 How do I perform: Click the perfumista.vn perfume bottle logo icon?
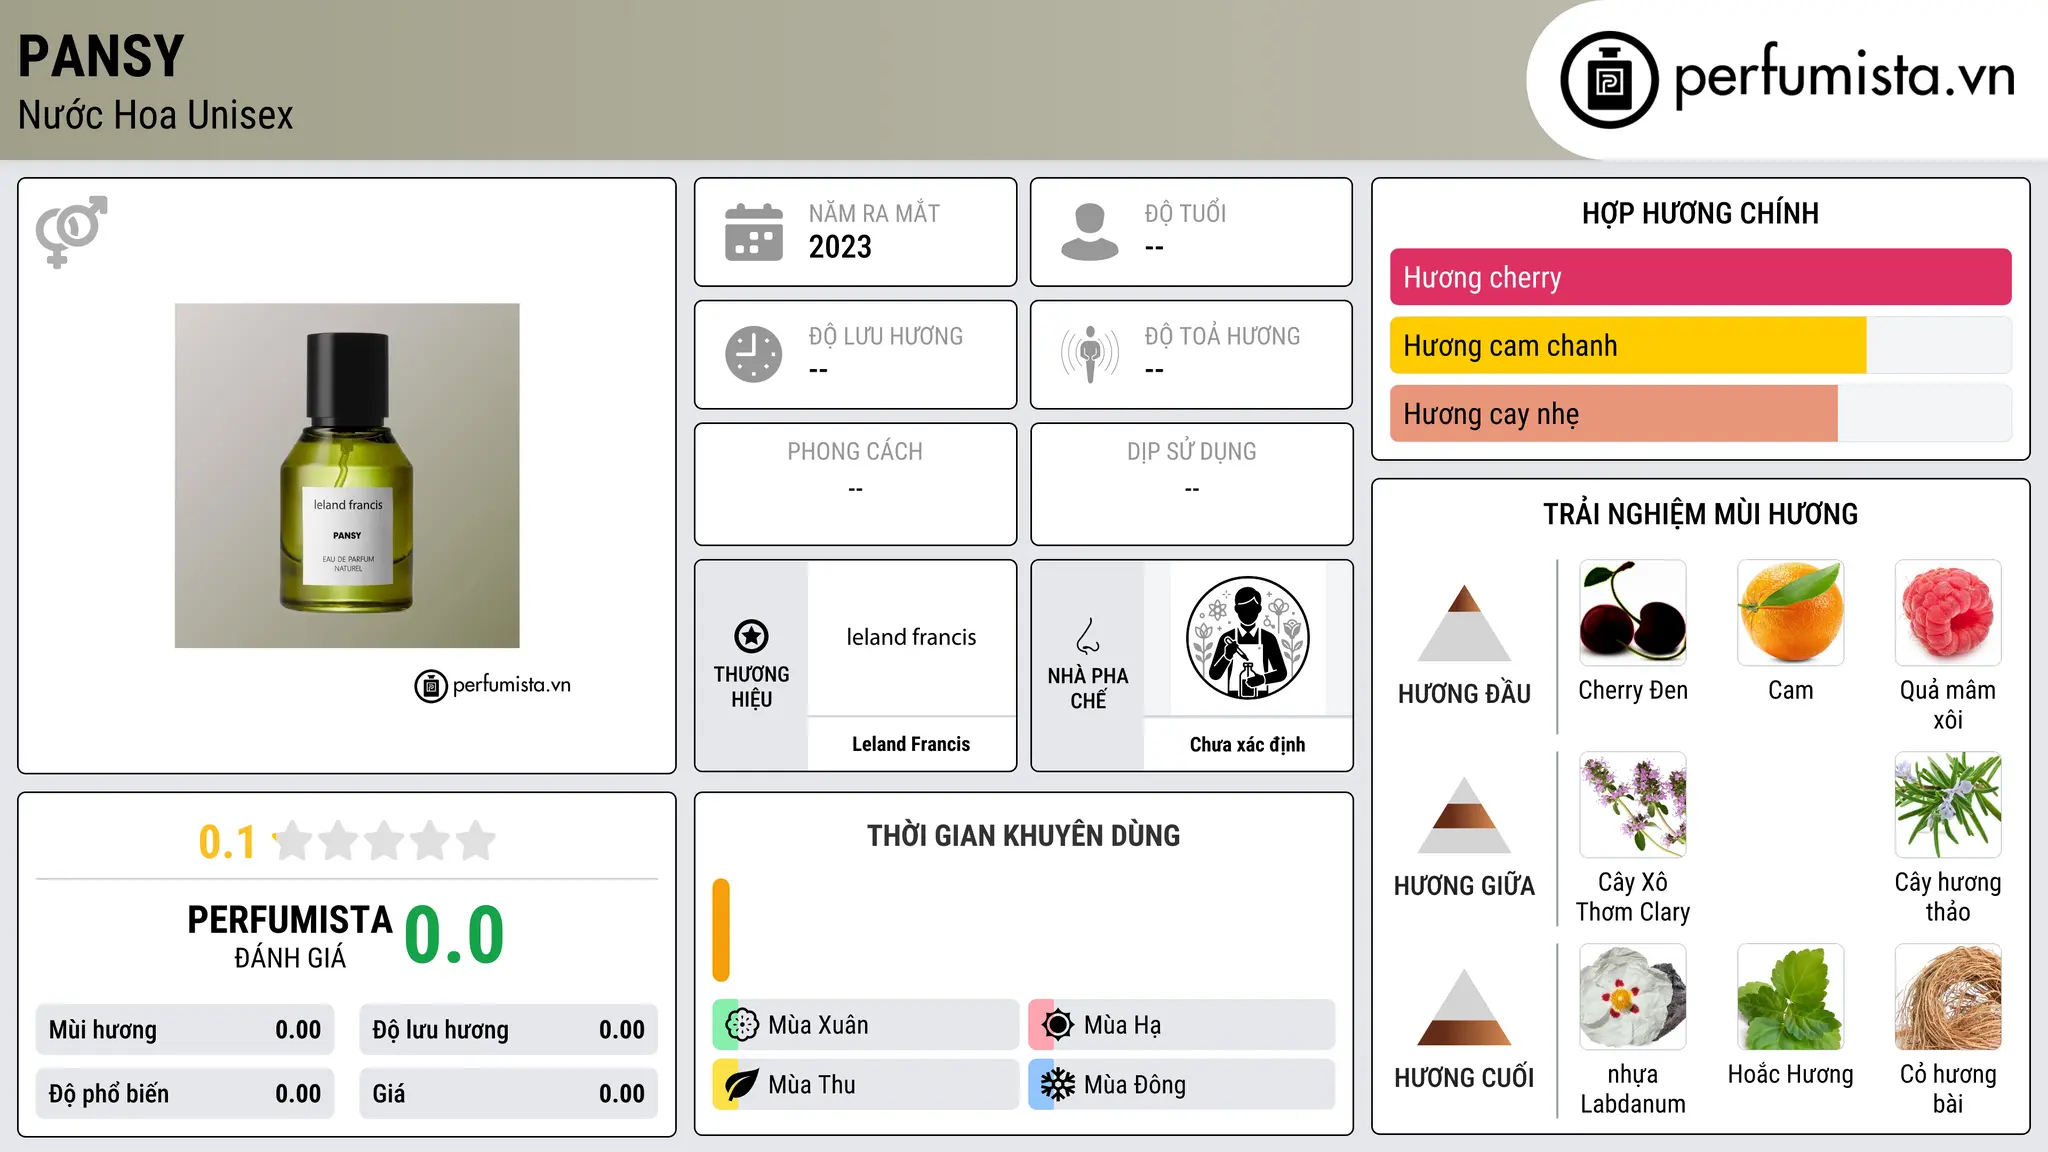click(1609, 80)
